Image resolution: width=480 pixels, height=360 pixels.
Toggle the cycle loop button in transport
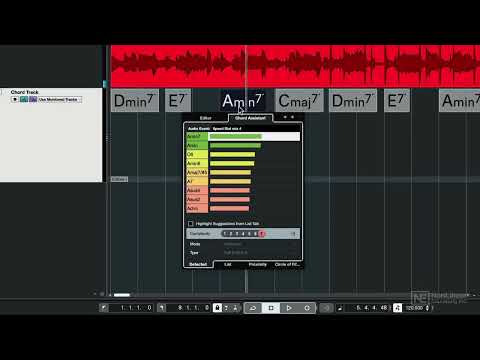click(x=253, y=308)
